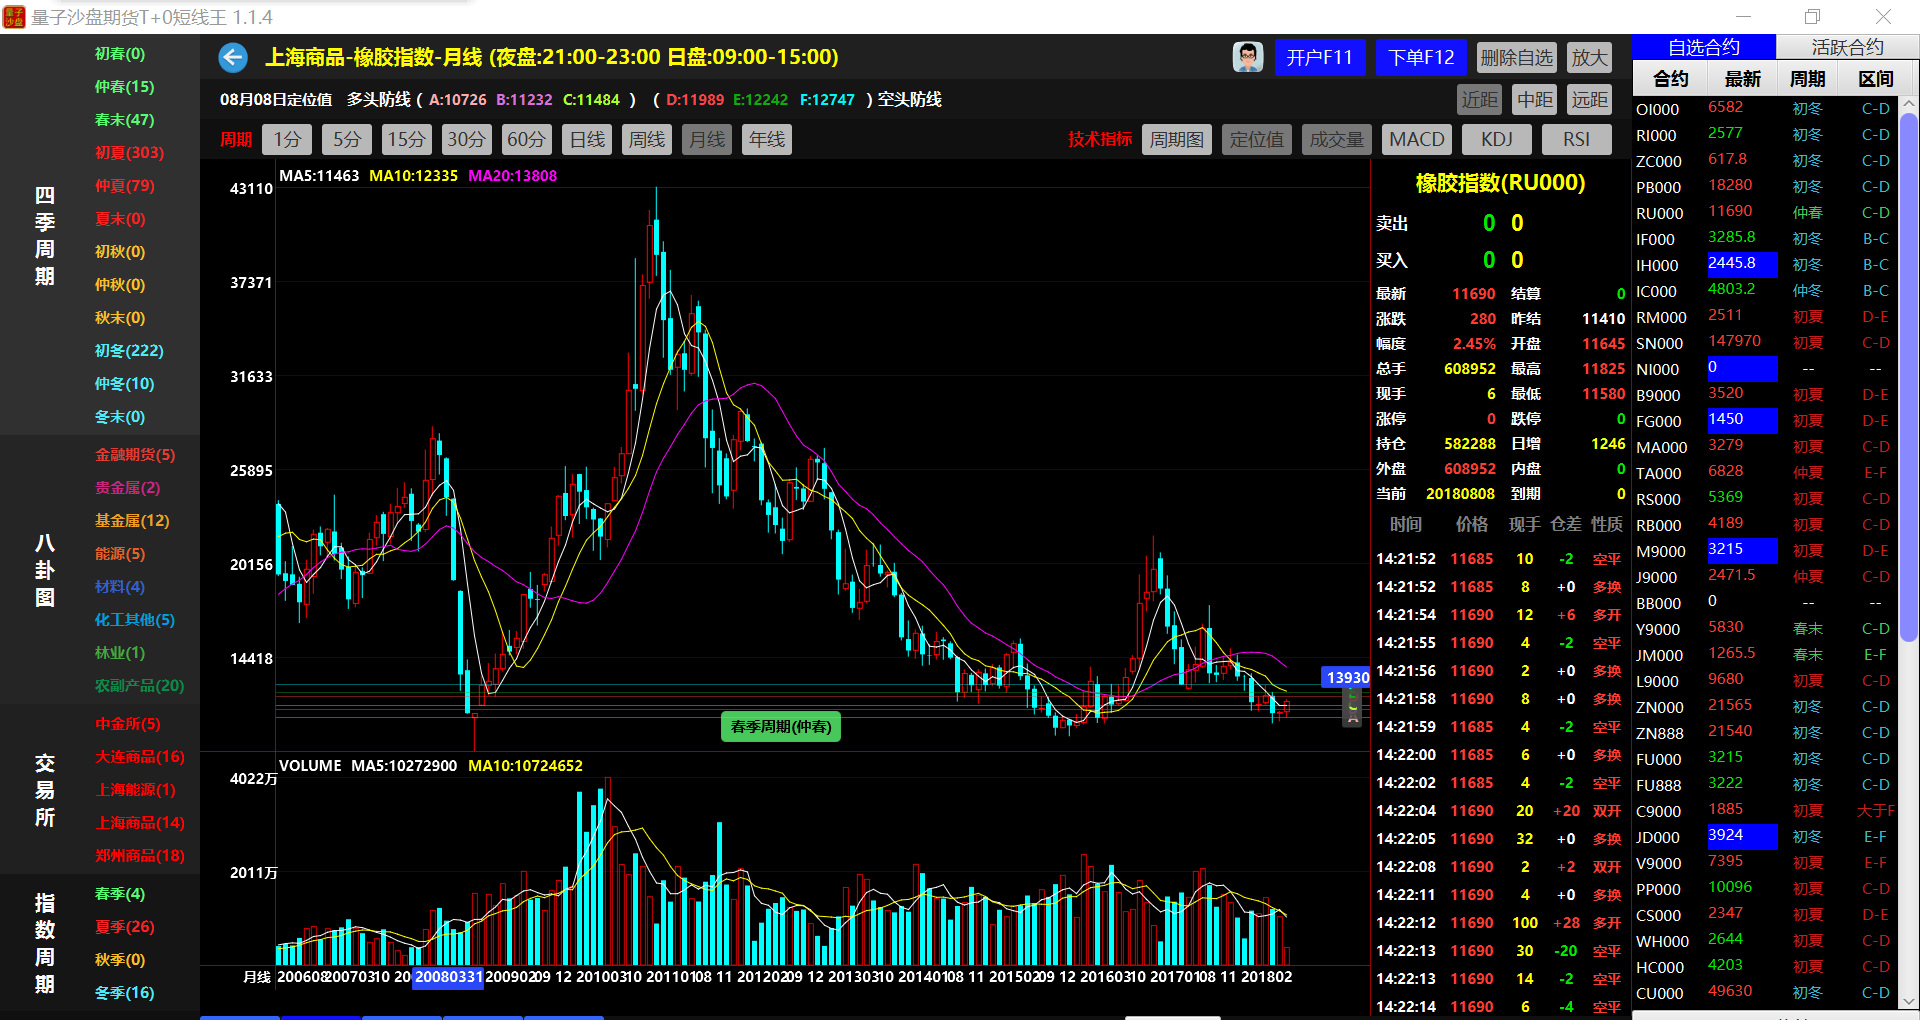Viewport: 1920px width, 1020px height.
Task: Open the 活跃合约 tab
Action: 1847,47
